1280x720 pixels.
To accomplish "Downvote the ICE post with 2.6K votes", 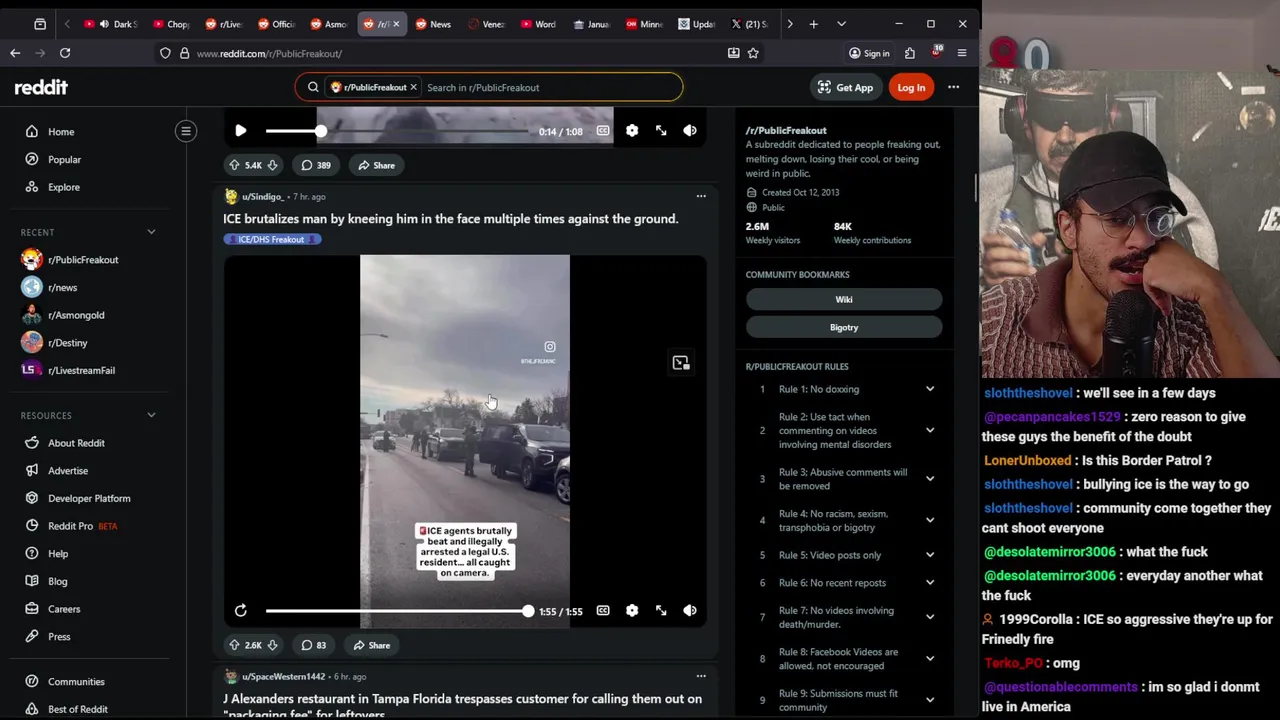I will [272, 645].
